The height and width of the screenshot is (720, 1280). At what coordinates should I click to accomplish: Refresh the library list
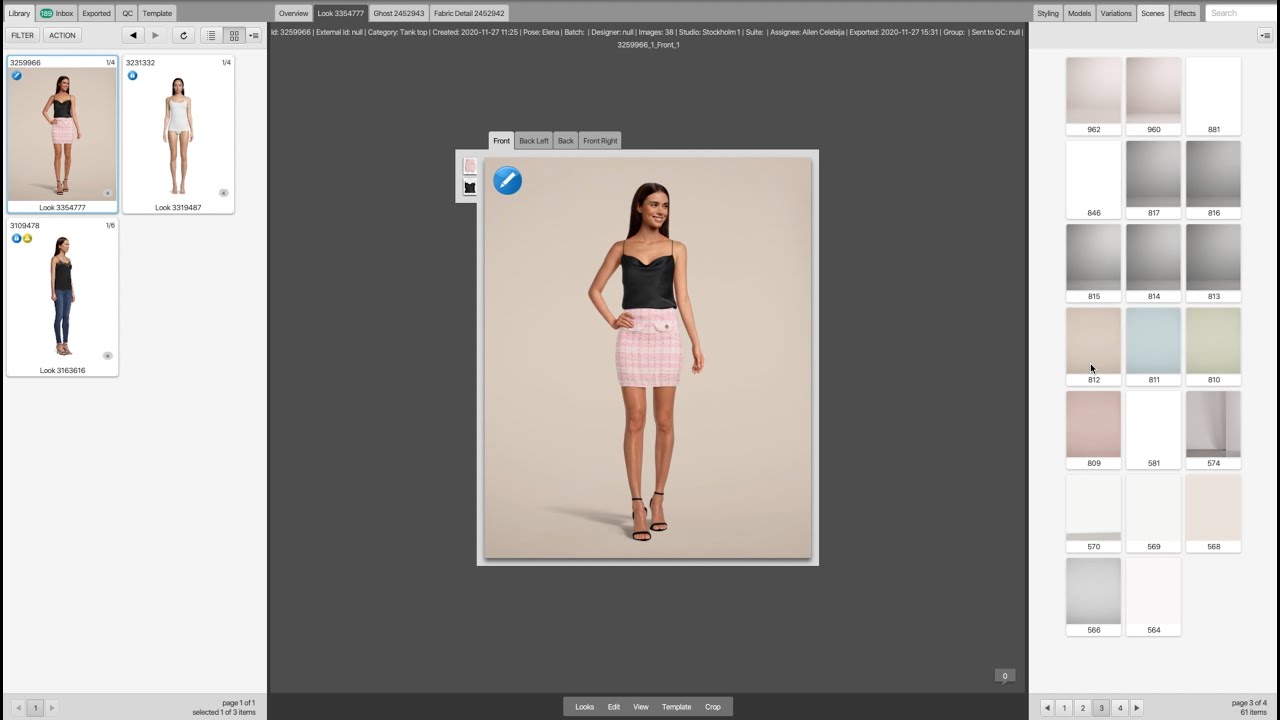(183, 35)
